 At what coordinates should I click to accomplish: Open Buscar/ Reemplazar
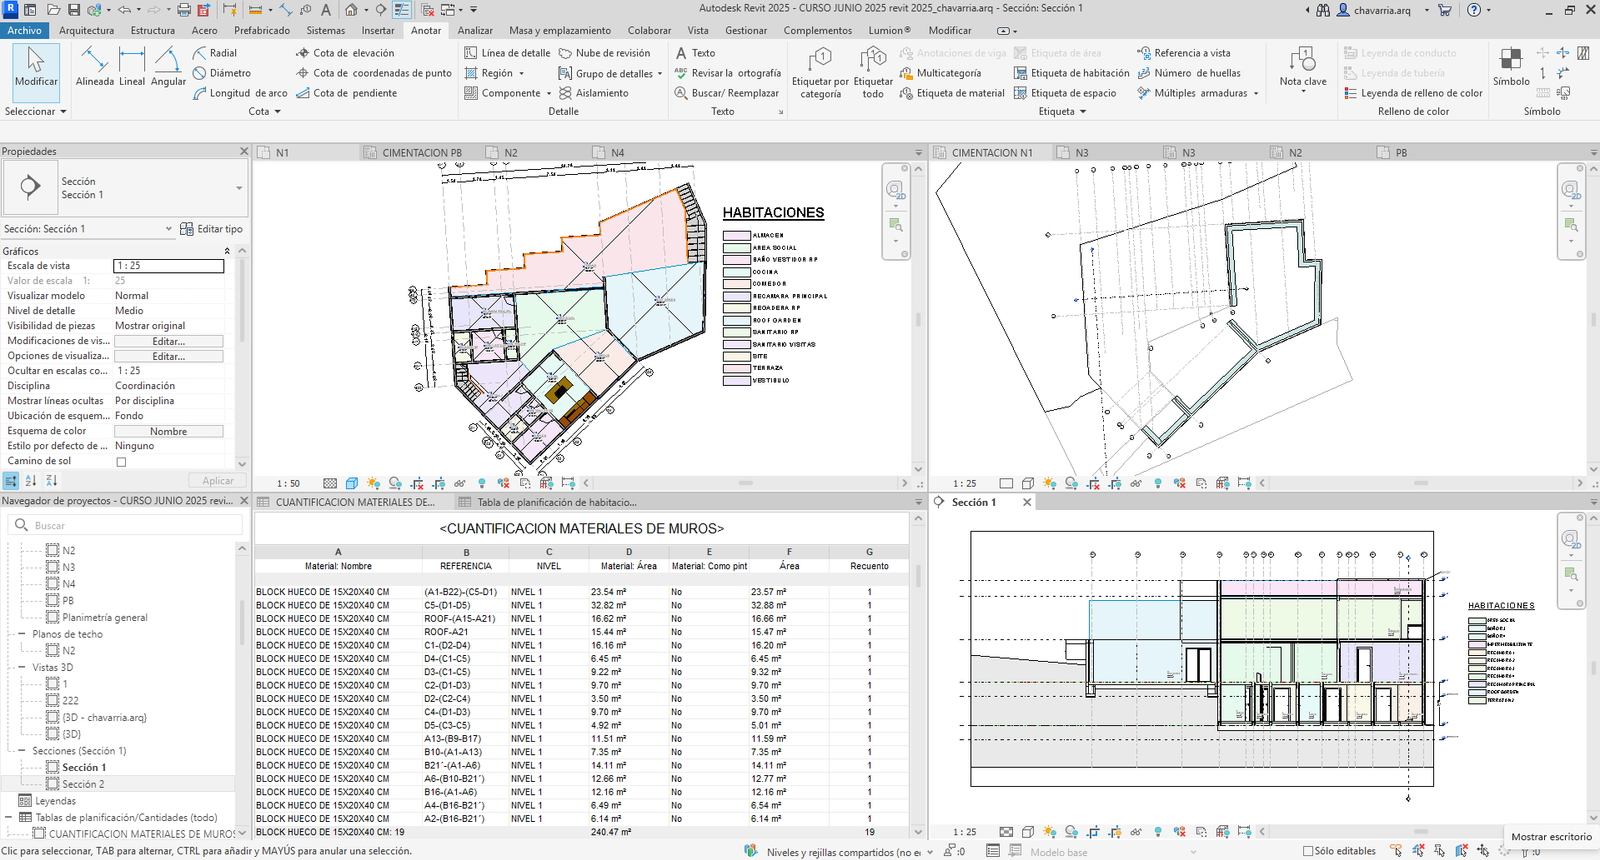click(727, 93)
